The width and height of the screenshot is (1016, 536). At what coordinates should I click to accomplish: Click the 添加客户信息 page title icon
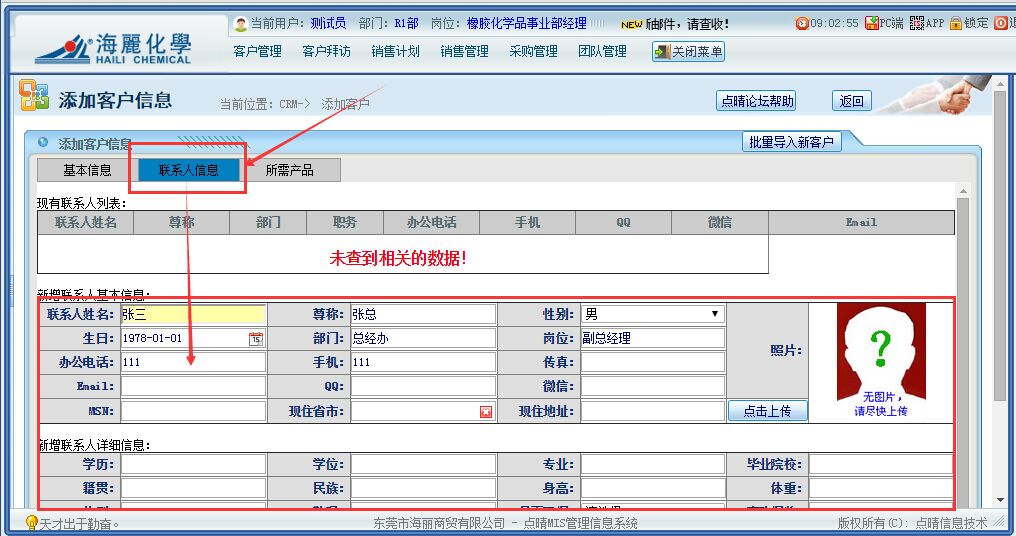click(x=33, y=98)
